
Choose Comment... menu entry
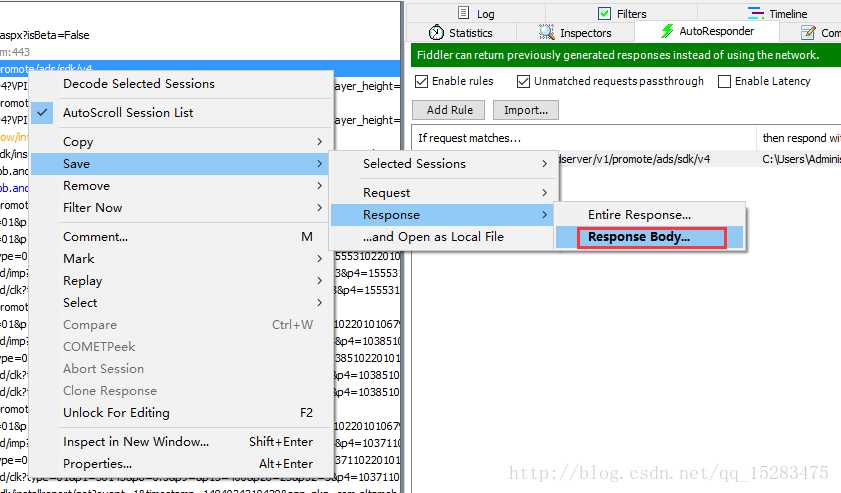(x=181, y=237)
